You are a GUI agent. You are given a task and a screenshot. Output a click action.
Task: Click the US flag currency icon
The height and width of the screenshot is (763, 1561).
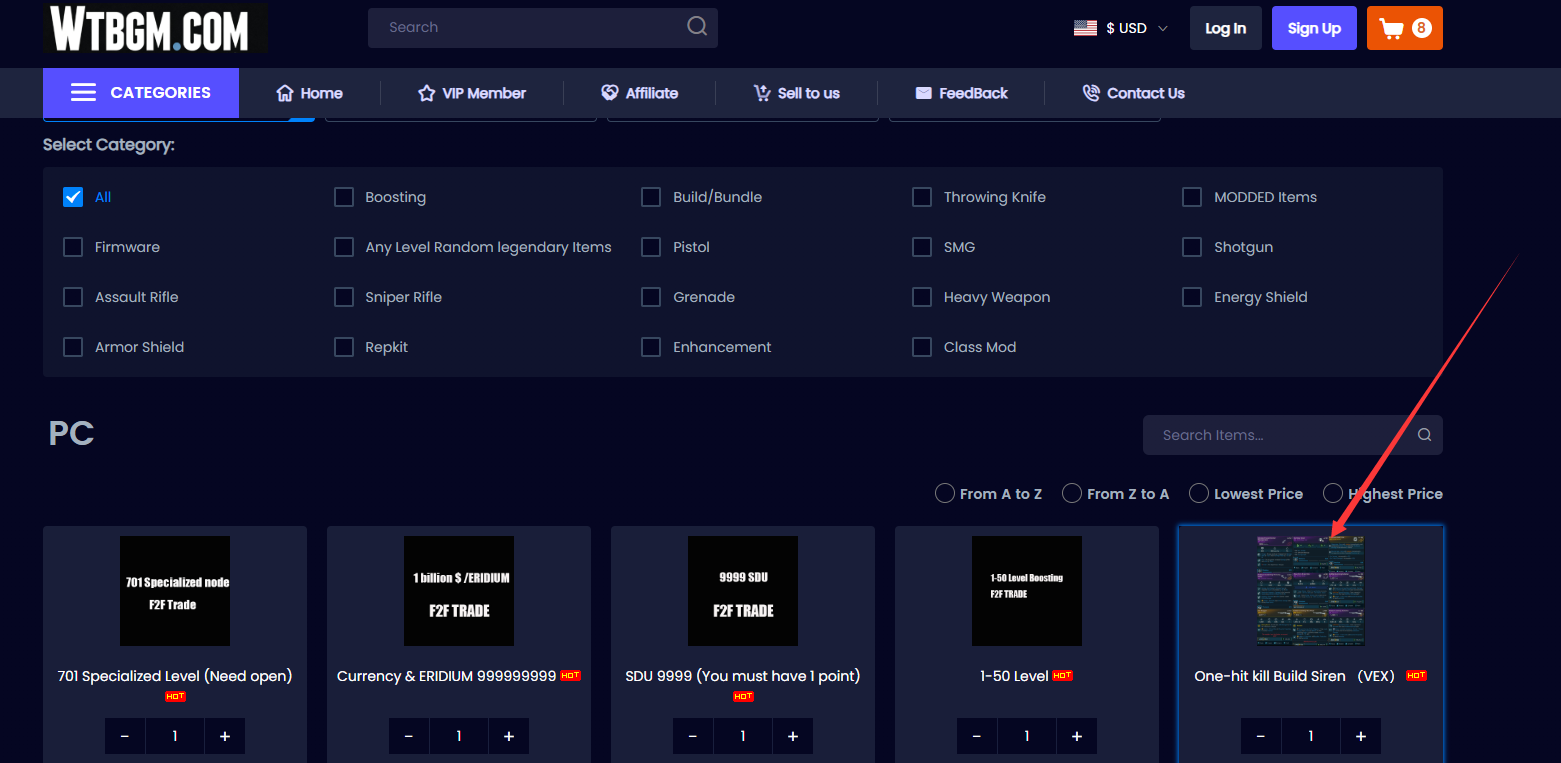[x=1085, y=28]
